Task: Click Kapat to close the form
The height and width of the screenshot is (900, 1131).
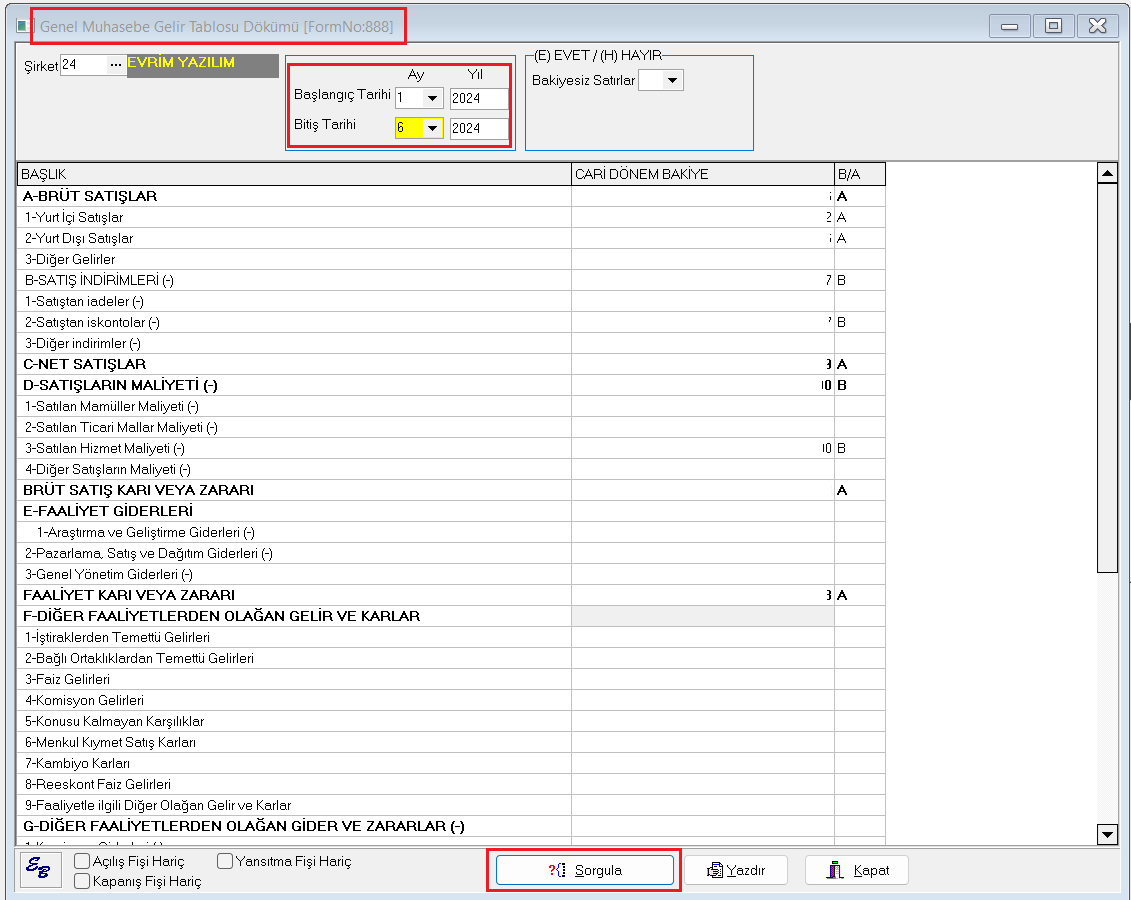Action: (857, 870)
